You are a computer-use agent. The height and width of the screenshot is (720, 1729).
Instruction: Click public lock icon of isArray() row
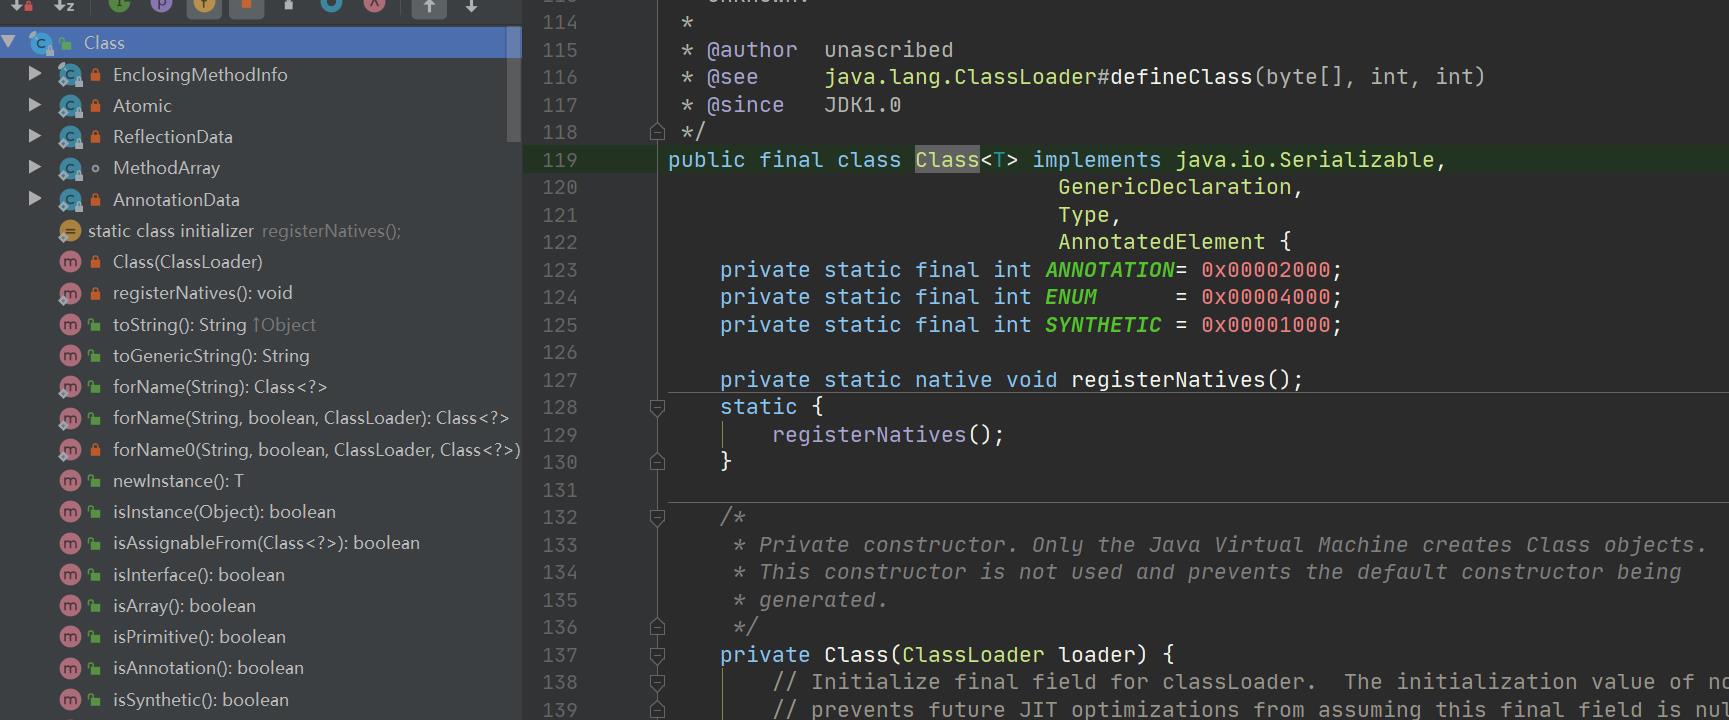[95, 606]
